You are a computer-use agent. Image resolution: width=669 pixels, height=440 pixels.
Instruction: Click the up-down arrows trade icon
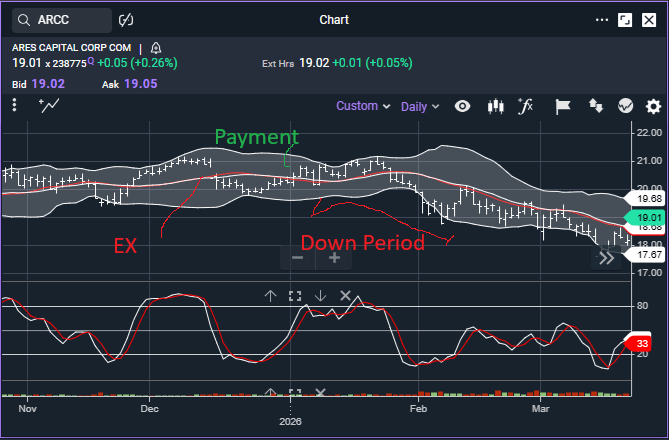(x=596, y=106)
